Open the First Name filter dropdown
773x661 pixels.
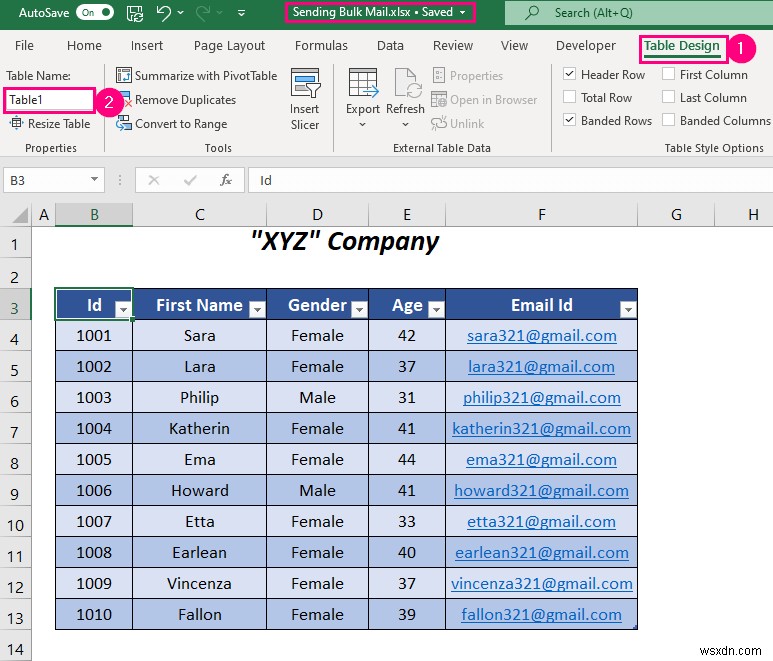[257, 309]
